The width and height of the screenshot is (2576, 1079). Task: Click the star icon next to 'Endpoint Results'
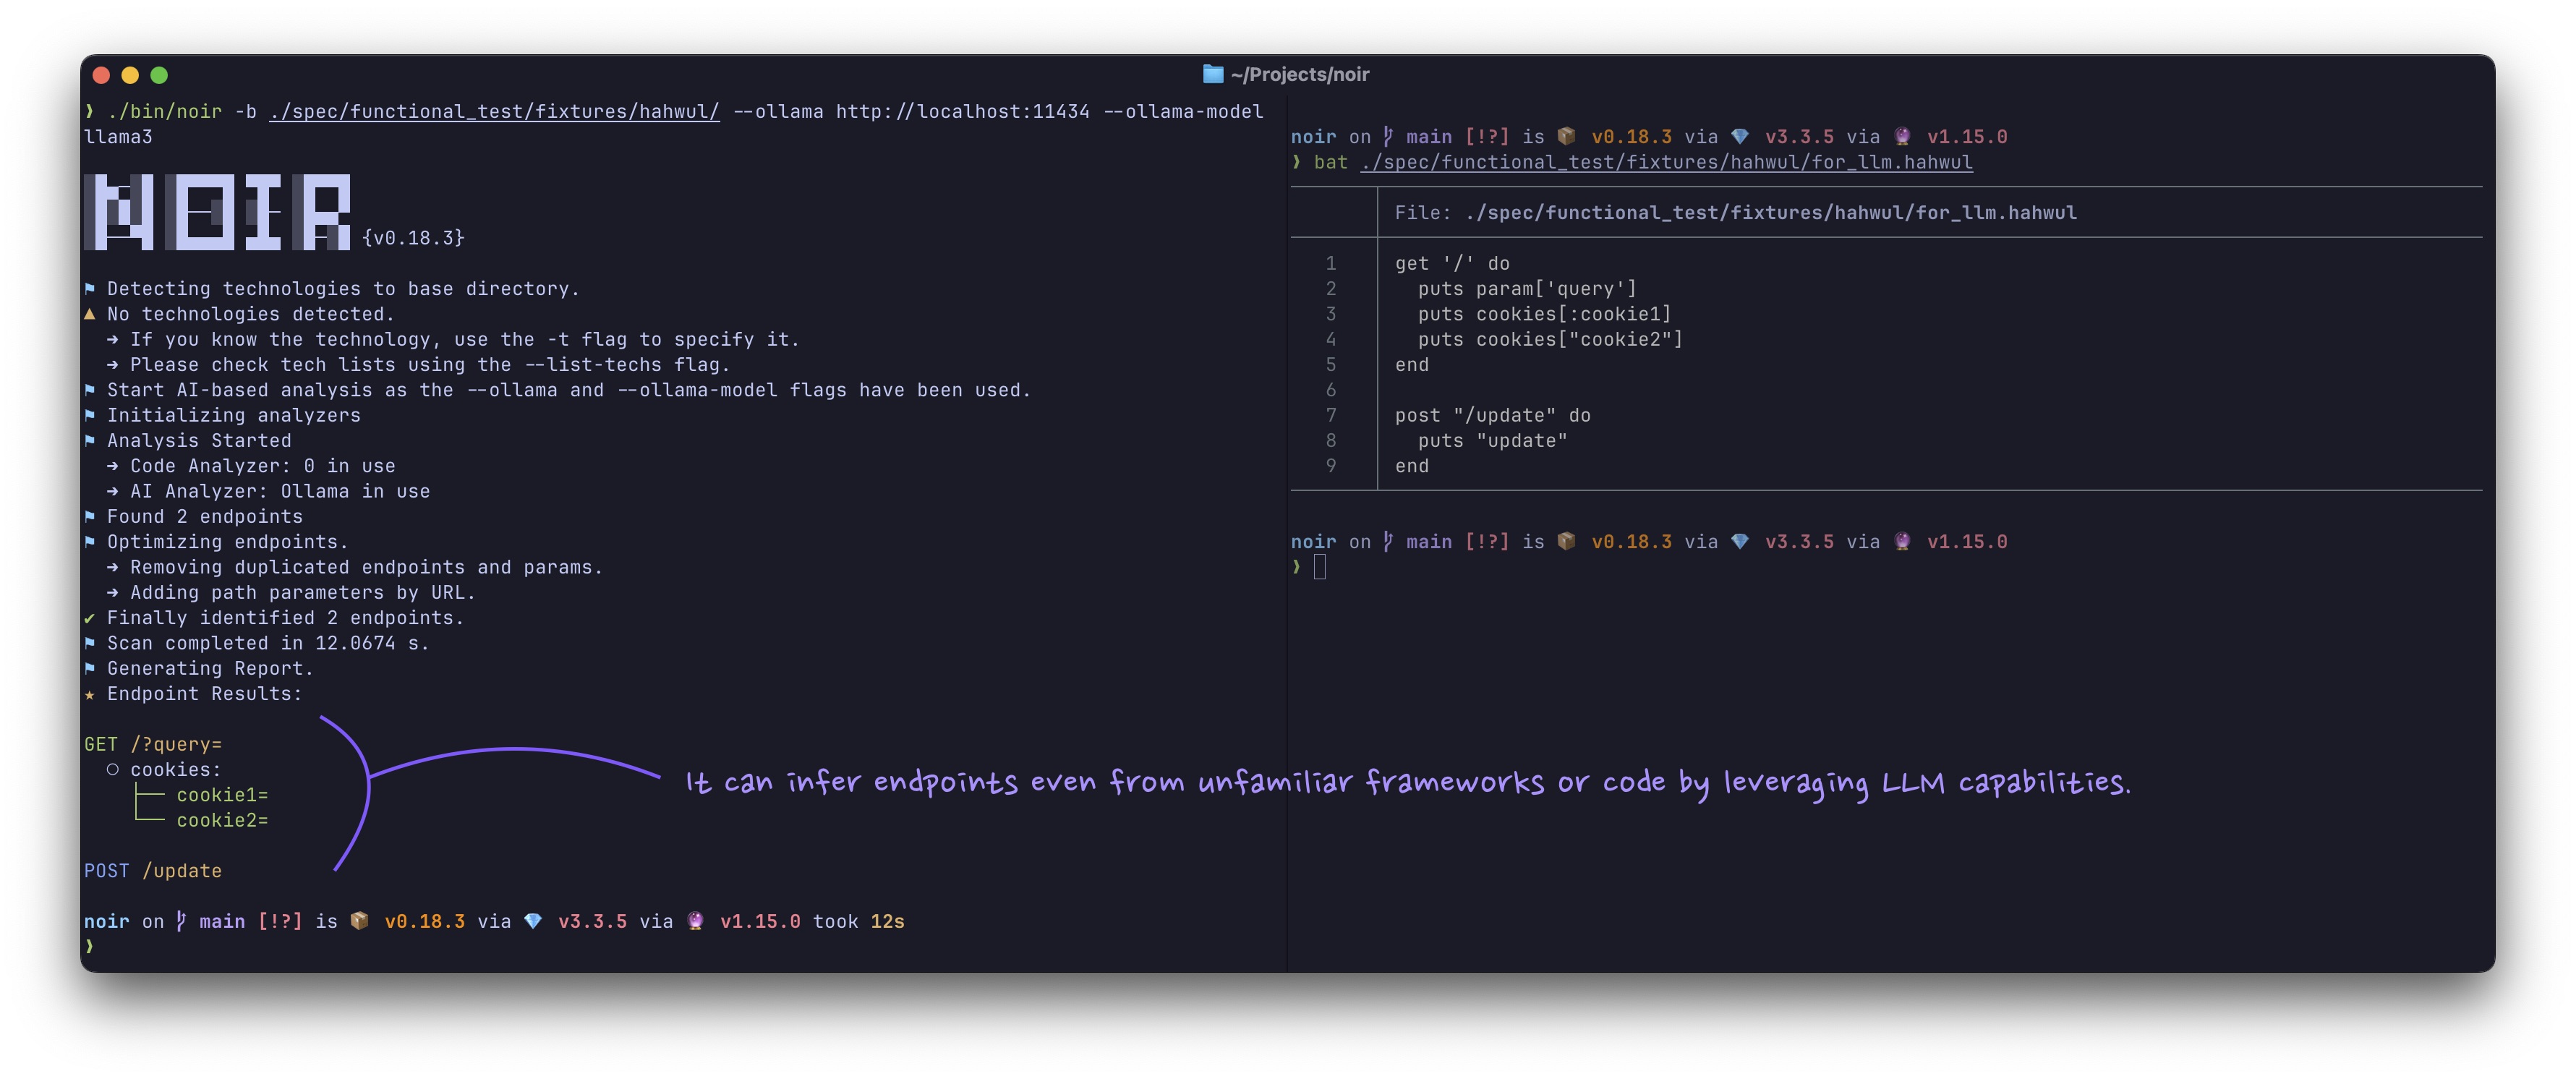click(x=90, y=693)
